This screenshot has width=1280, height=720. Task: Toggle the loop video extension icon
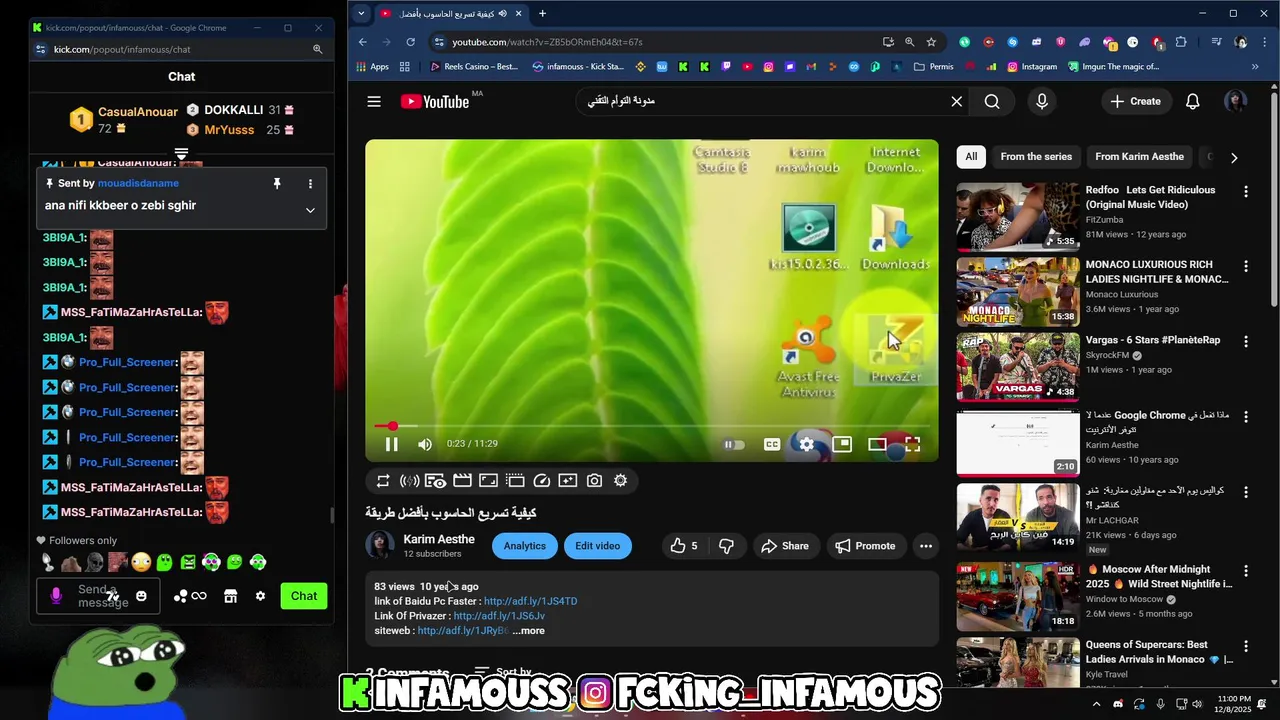click(383, 481)
